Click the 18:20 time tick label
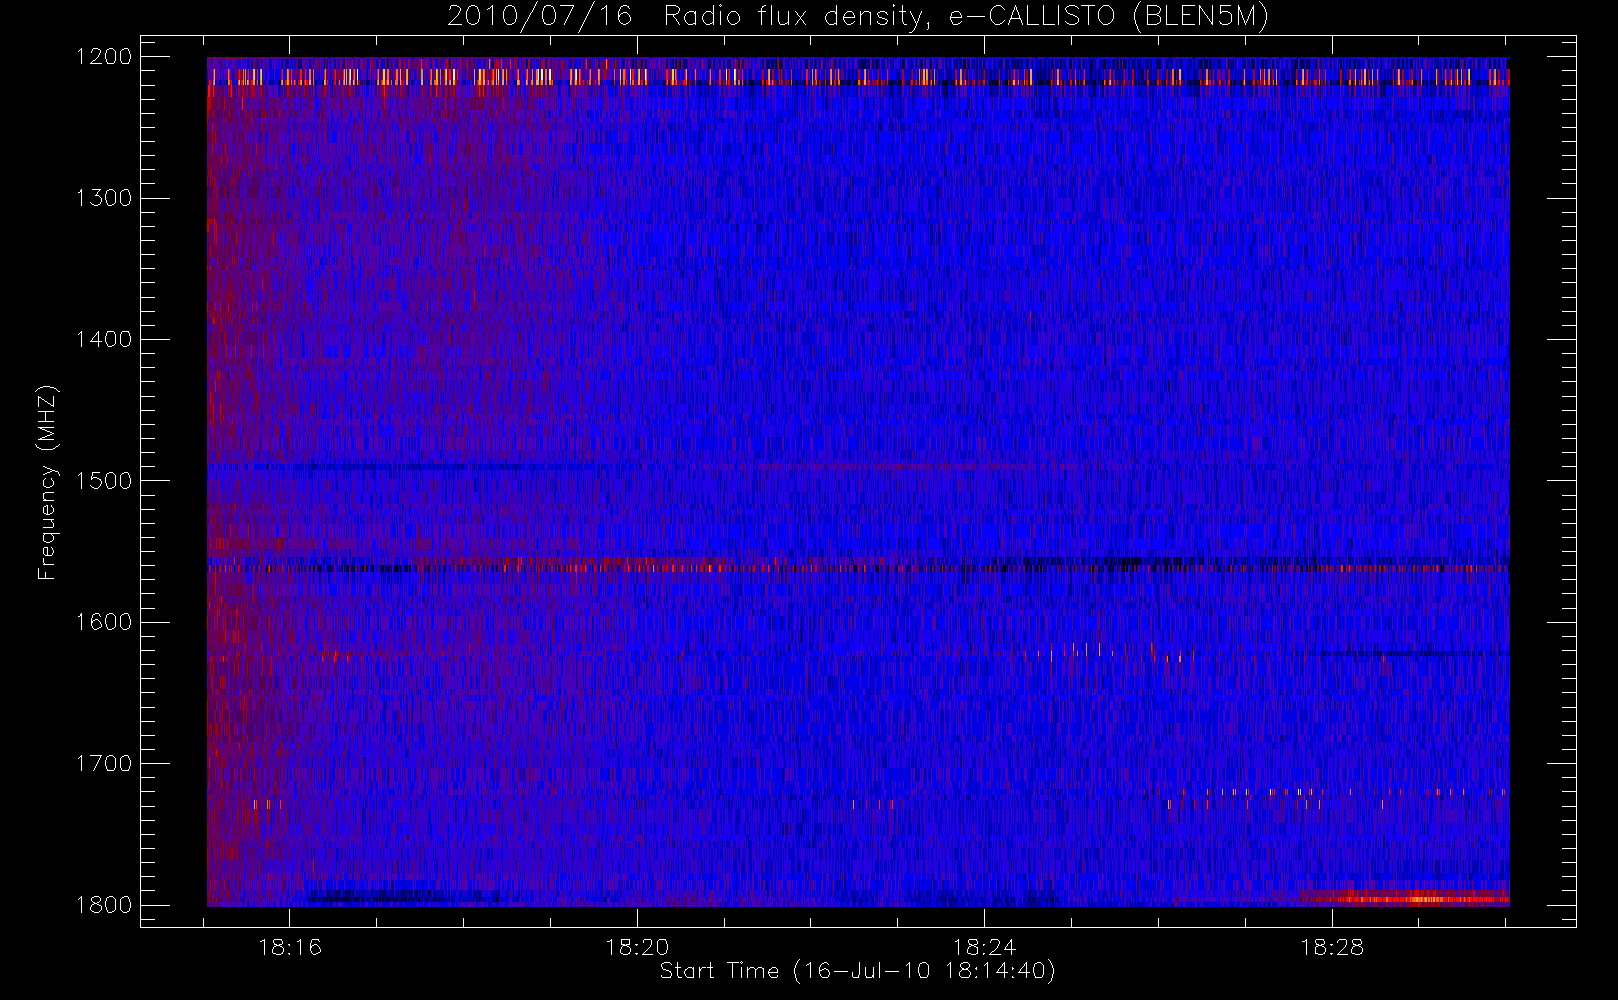 (637, 947)
